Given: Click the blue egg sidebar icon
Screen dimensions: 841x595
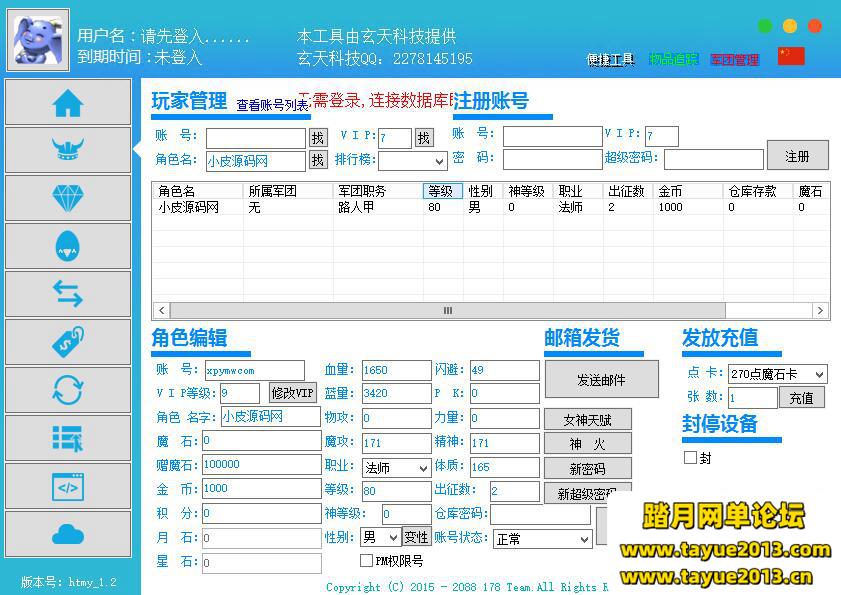Looking at the screenshot, I should click(68, 246).
